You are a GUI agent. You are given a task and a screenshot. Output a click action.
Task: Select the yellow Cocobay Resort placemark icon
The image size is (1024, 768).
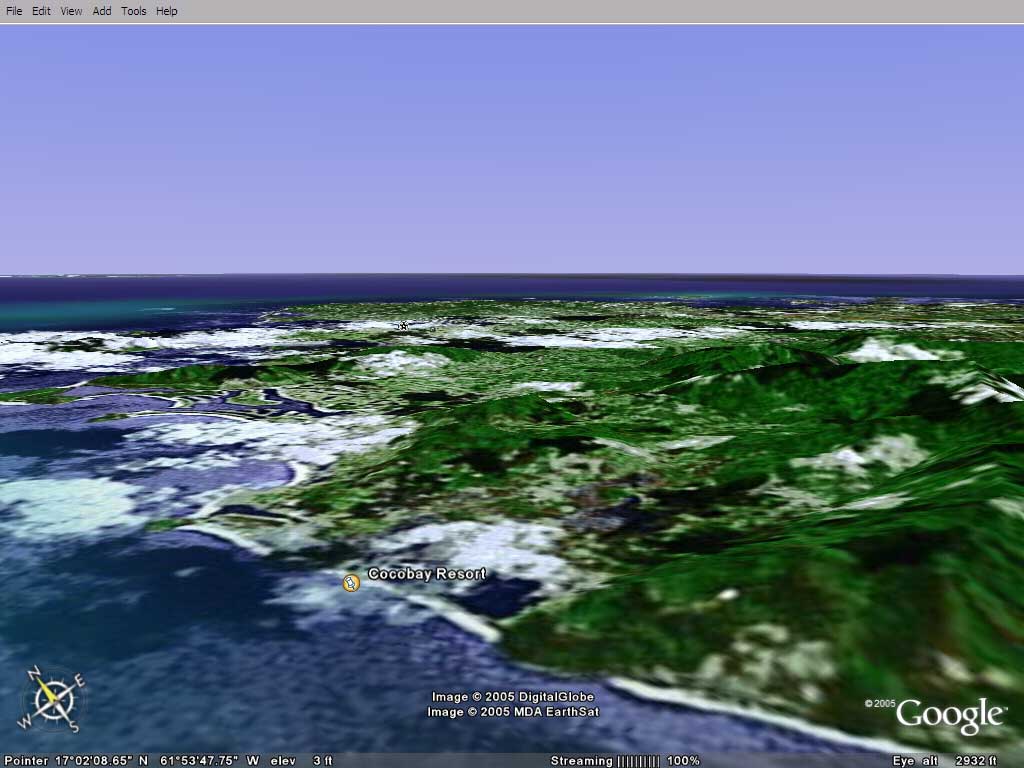pyautogui.click(x=351, y=583)
